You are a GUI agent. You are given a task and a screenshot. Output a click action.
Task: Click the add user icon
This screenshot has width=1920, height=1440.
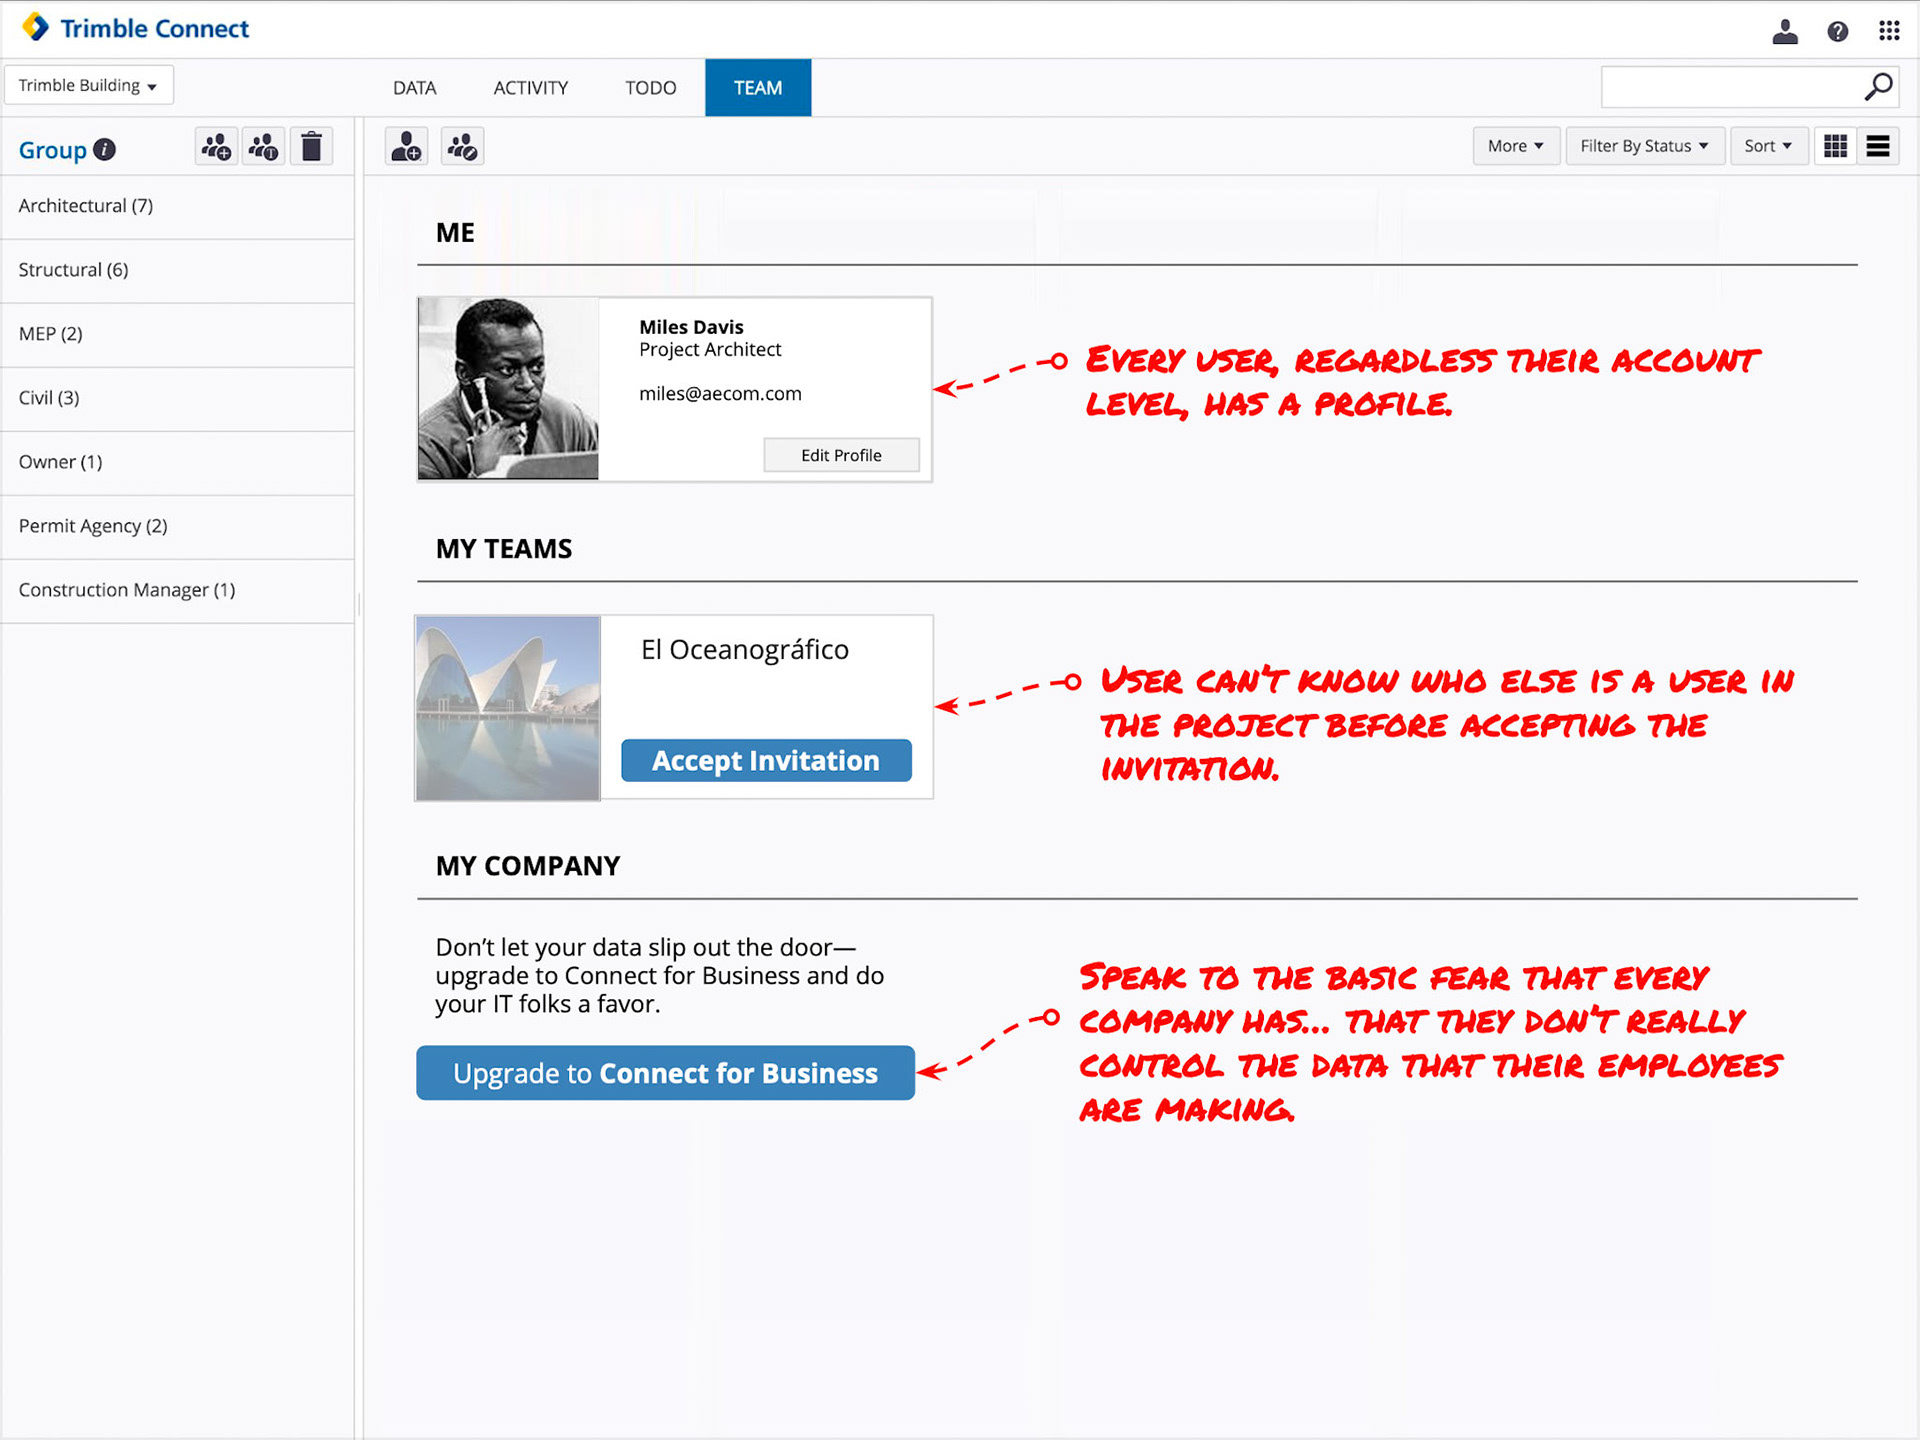tap(406, 147)
